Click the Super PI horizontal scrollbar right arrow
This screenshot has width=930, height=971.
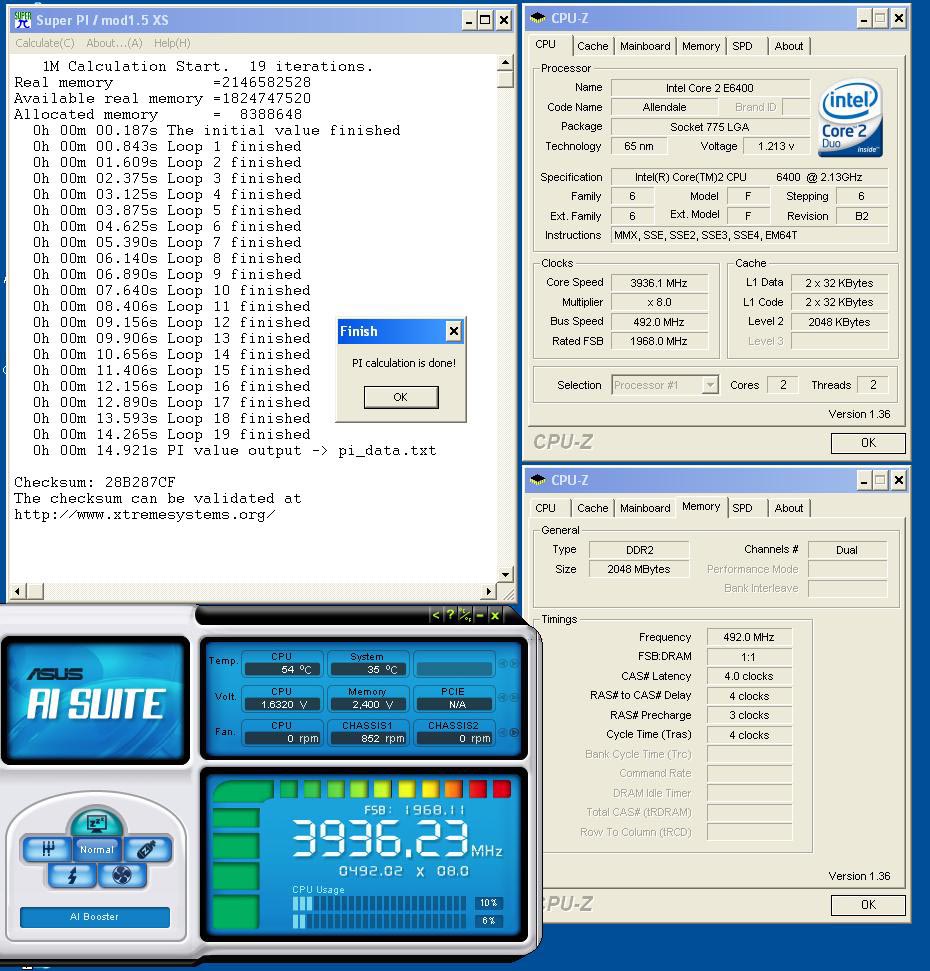click(489, 591)
